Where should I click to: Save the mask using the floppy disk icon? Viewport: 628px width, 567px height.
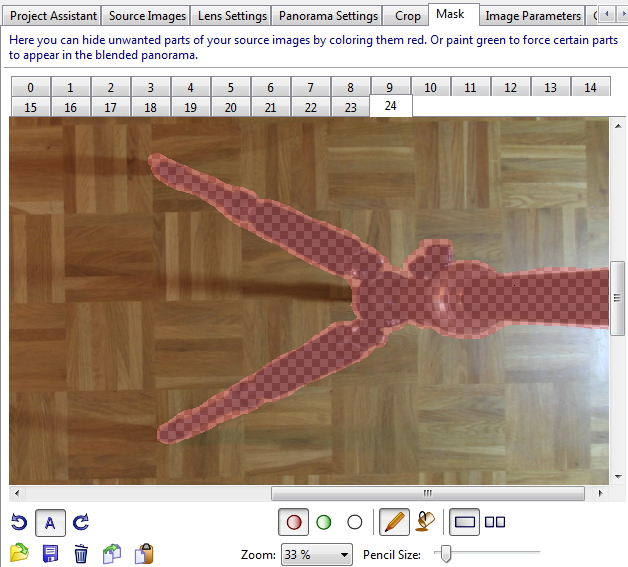[x=50, y=553]
